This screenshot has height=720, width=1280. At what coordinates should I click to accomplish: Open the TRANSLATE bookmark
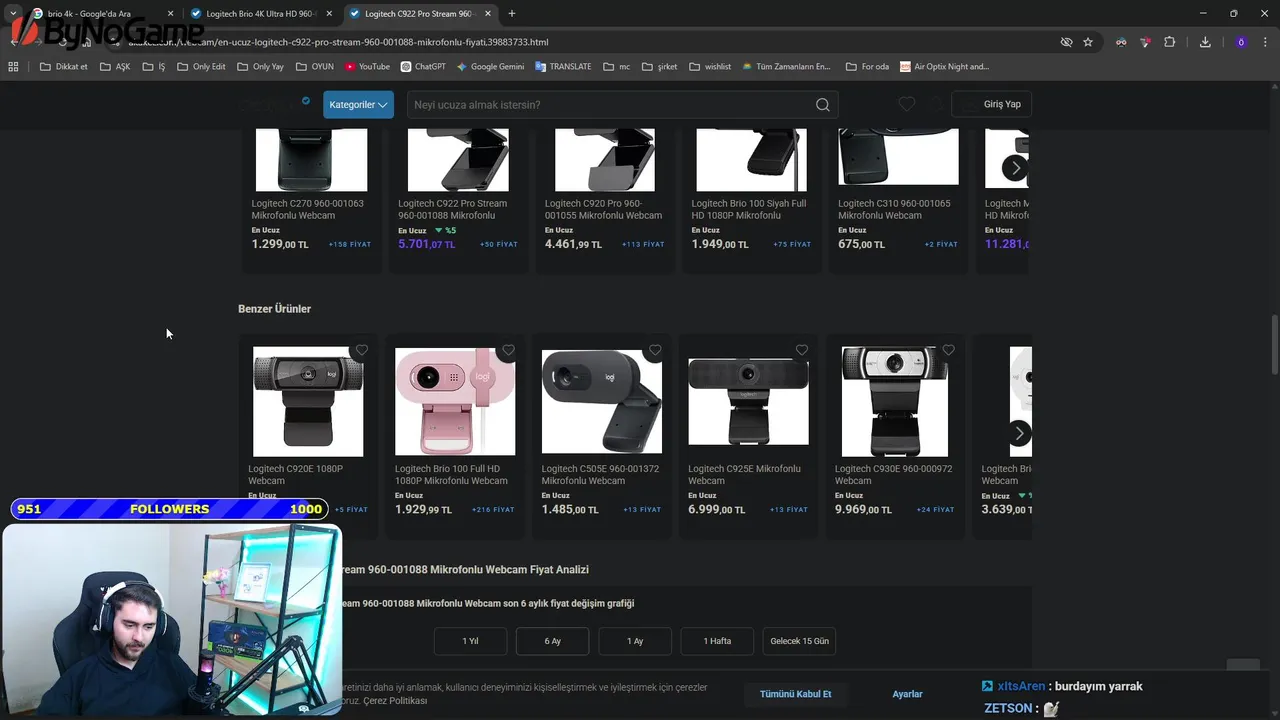[563, 67]
